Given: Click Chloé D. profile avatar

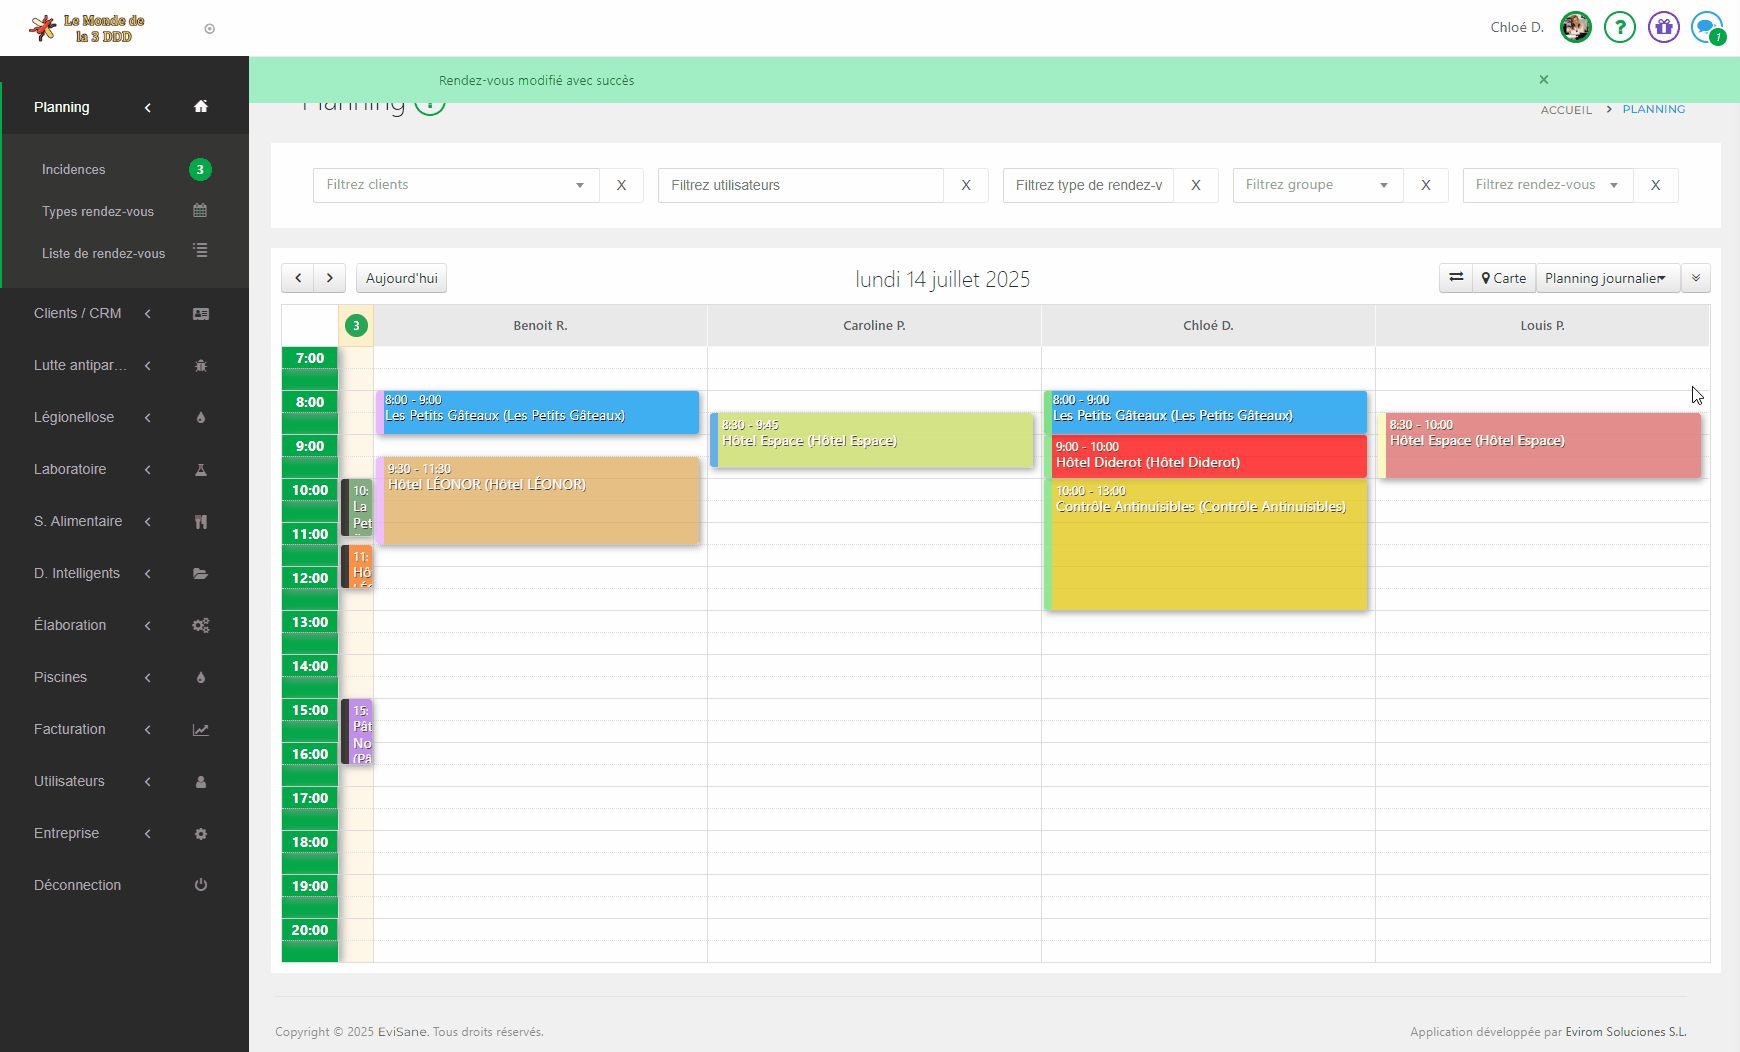Looking at the screenshot, I should point(1575,27).
